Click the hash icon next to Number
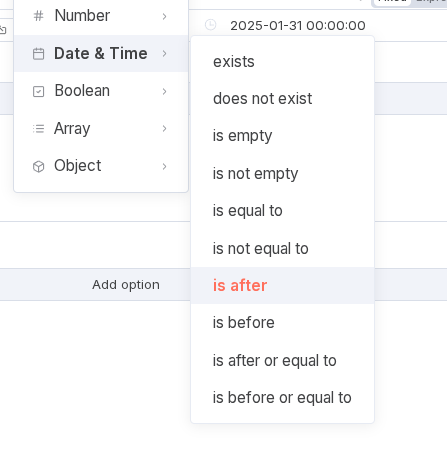 point(38,16)
